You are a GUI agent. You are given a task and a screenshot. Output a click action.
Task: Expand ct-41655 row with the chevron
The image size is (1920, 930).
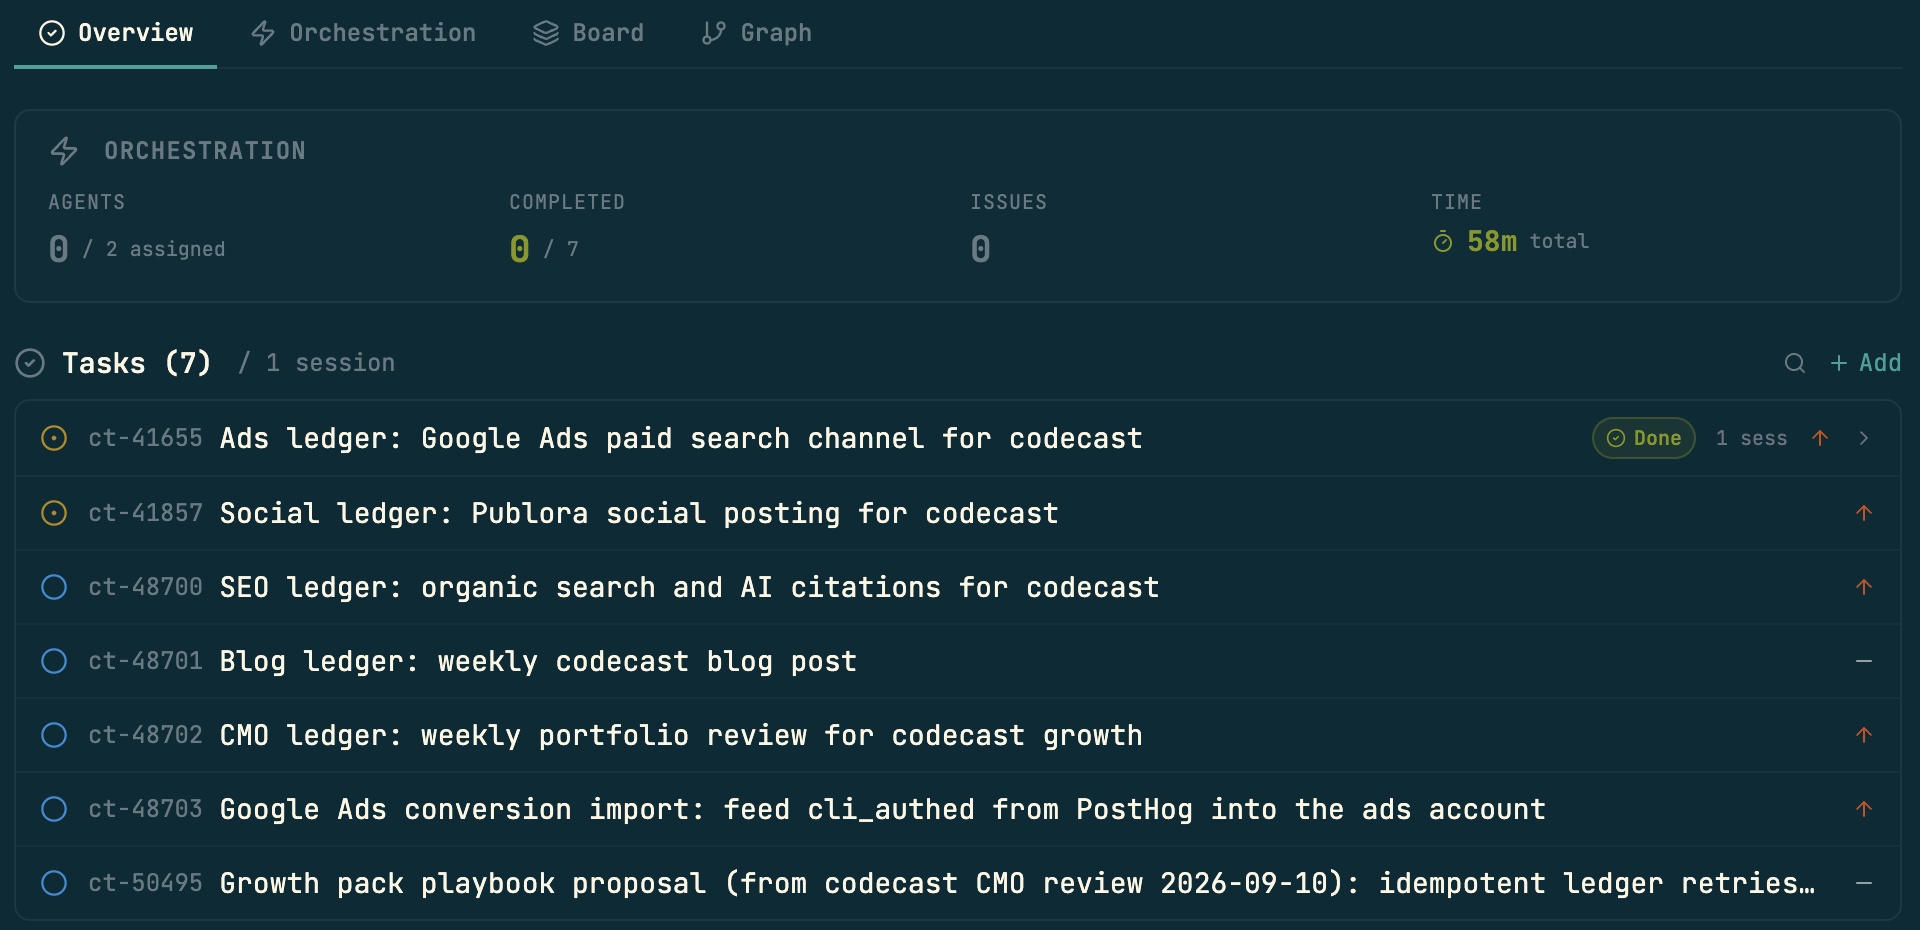pyautogui.click(x=1864, y=438)
